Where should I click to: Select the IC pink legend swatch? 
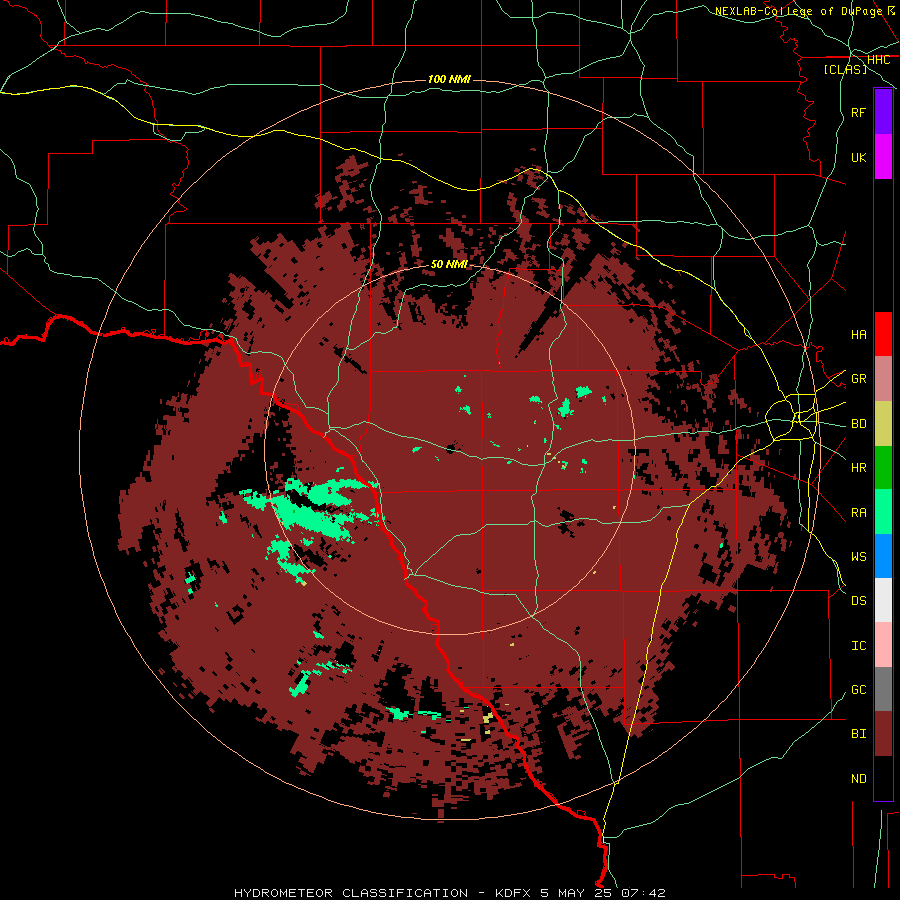883,645
